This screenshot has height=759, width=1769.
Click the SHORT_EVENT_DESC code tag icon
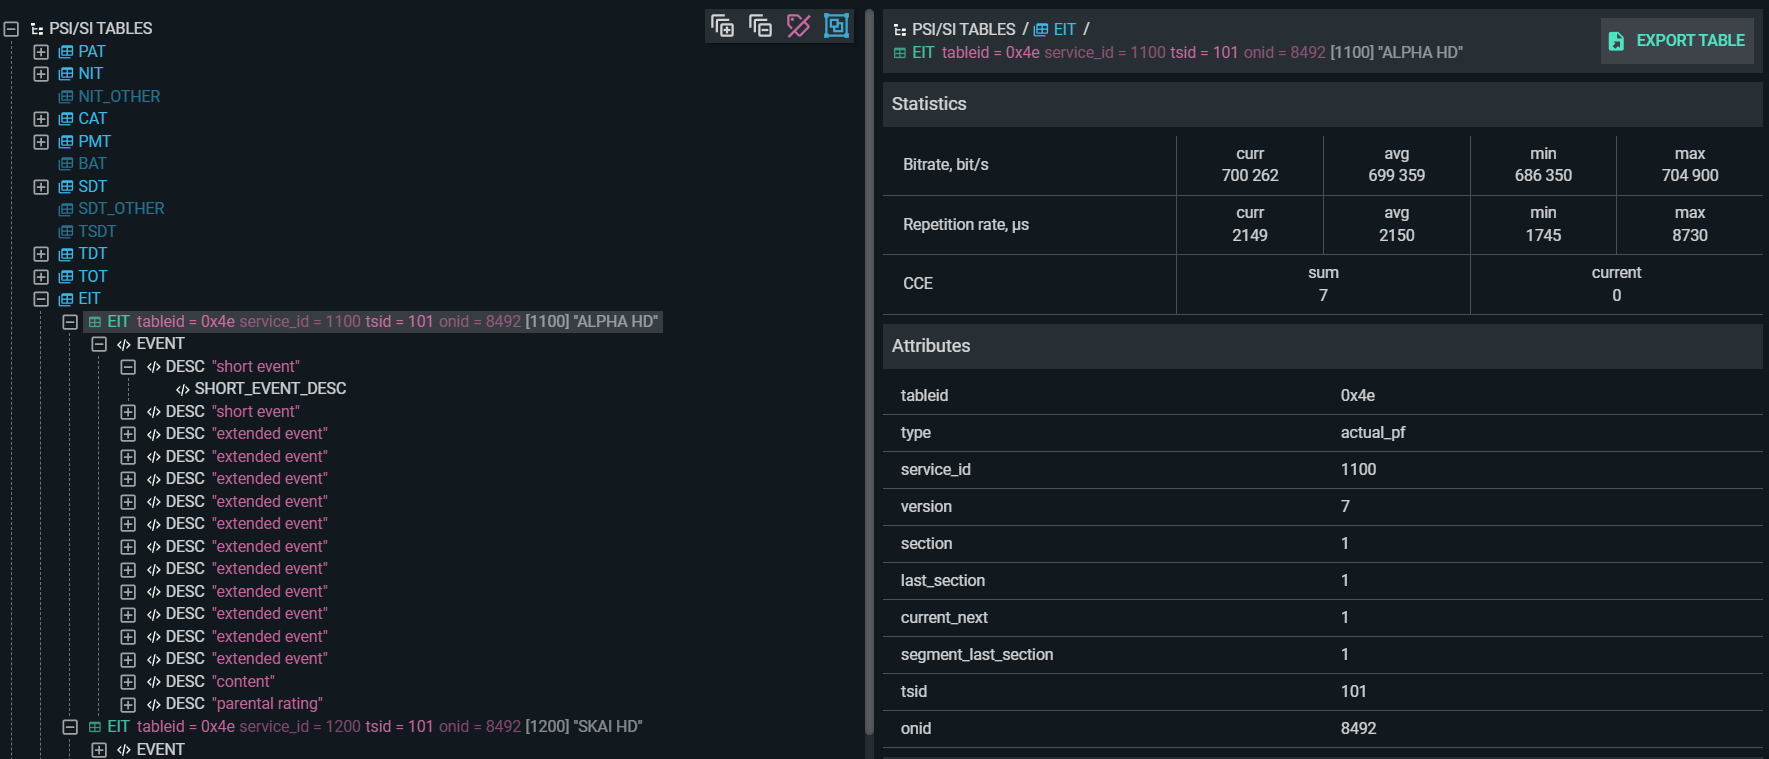pos(183,389)
